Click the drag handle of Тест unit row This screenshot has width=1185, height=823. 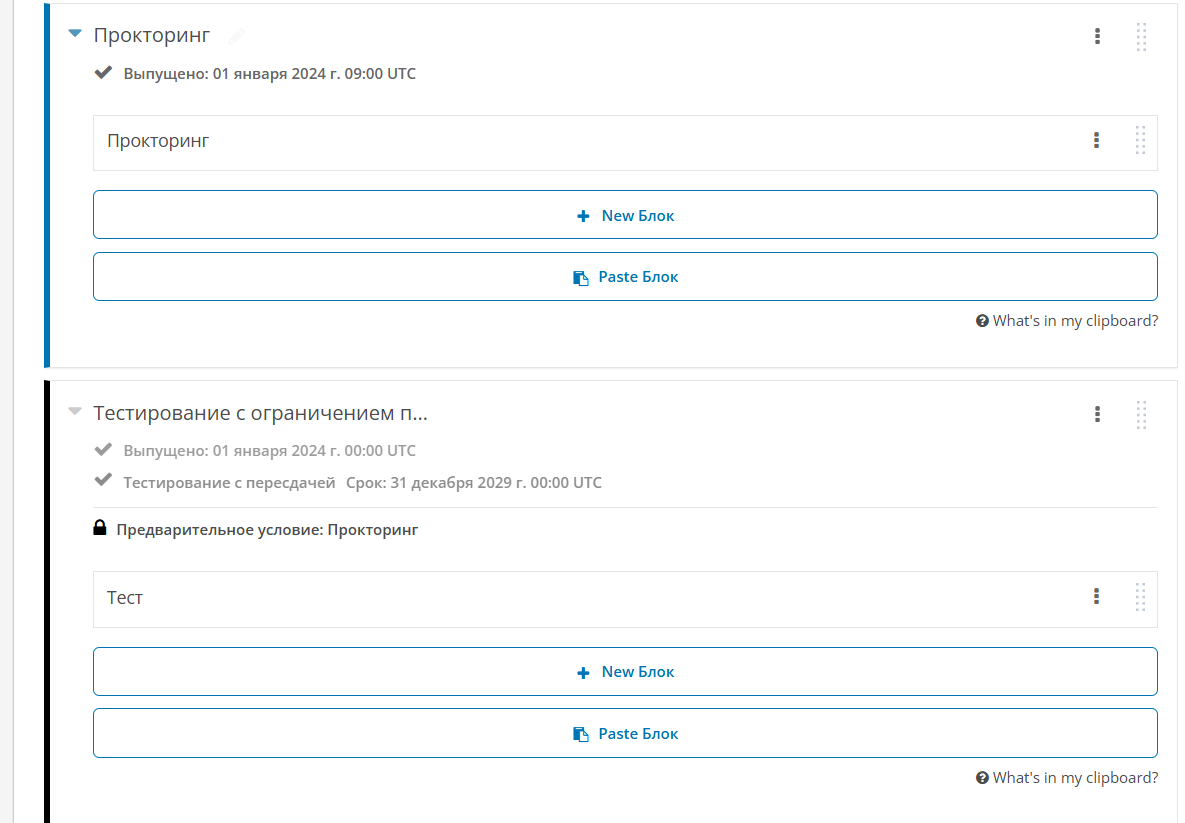(x=1141, y=597)
